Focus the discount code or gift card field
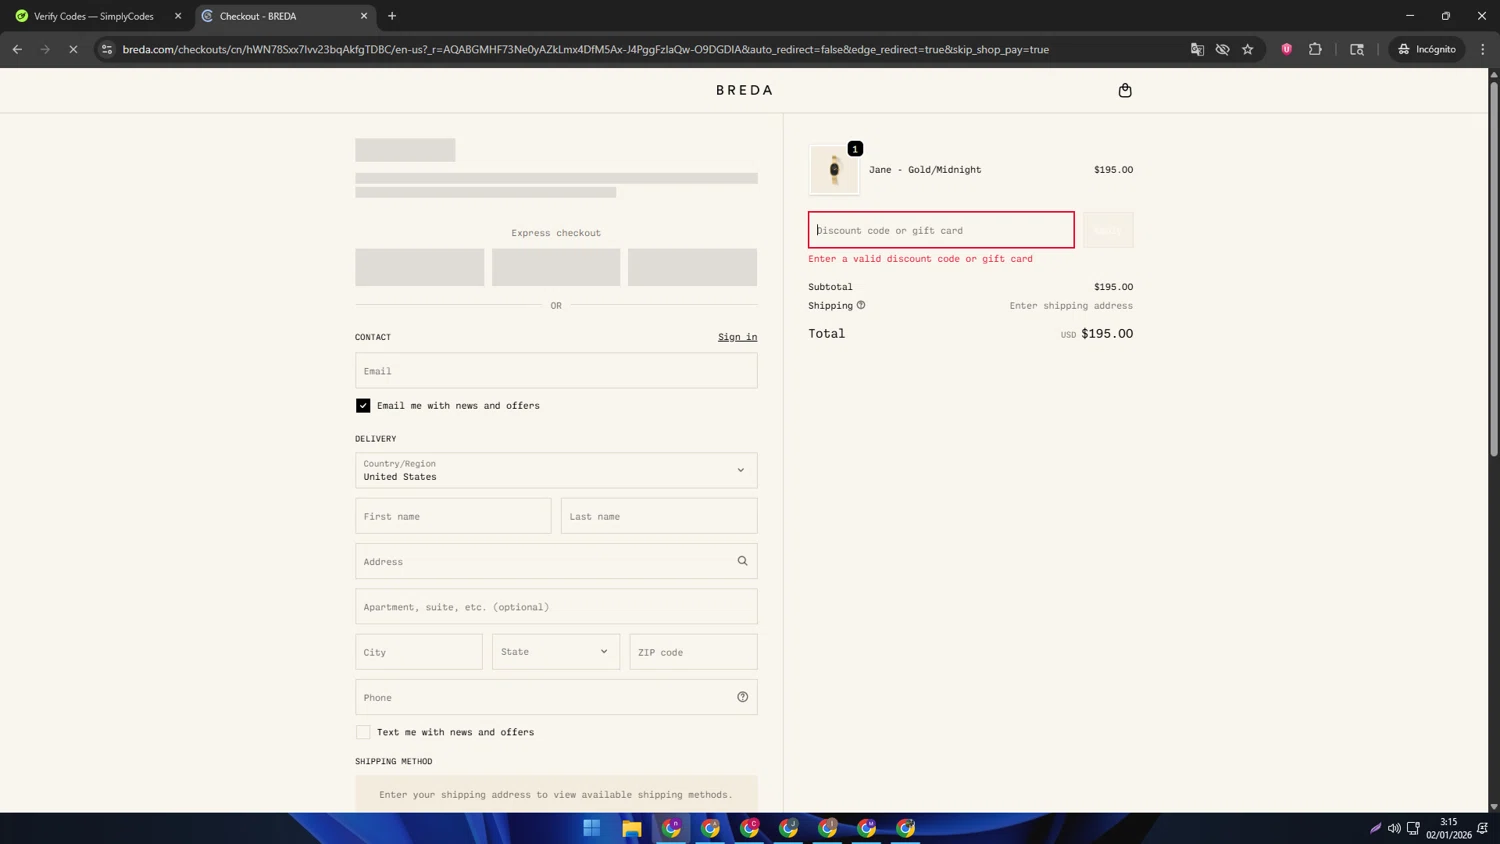The image size is (1500, 844). (941, 230)
